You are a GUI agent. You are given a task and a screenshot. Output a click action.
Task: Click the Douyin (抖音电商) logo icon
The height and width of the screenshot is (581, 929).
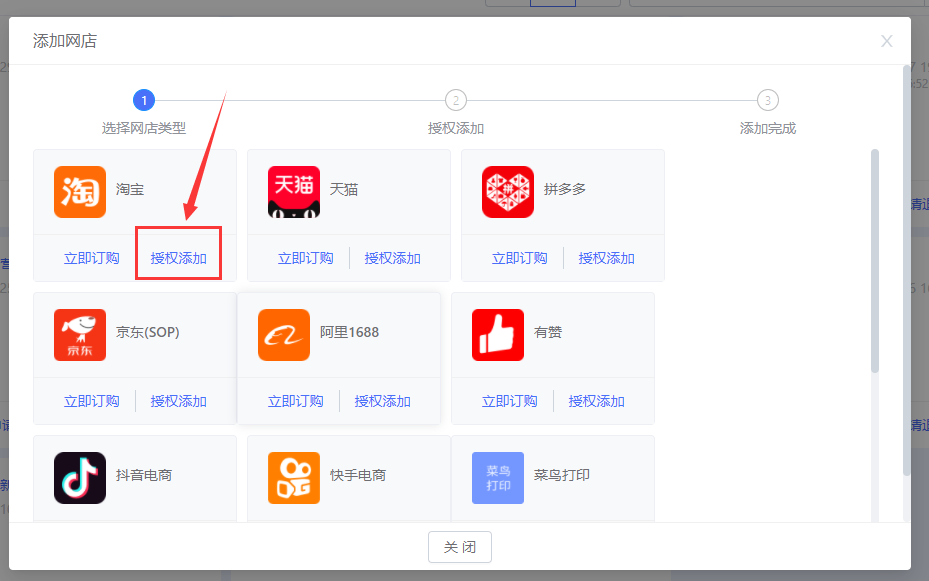pos(80,478)
